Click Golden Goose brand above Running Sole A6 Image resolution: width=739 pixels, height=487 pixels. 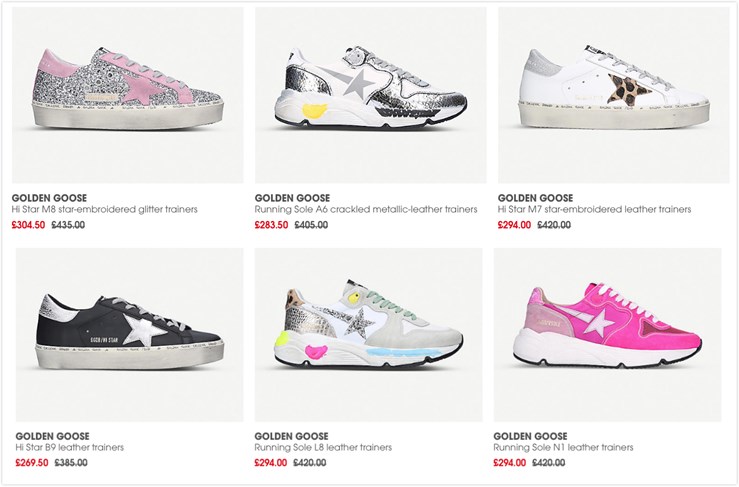click(293, 198)
